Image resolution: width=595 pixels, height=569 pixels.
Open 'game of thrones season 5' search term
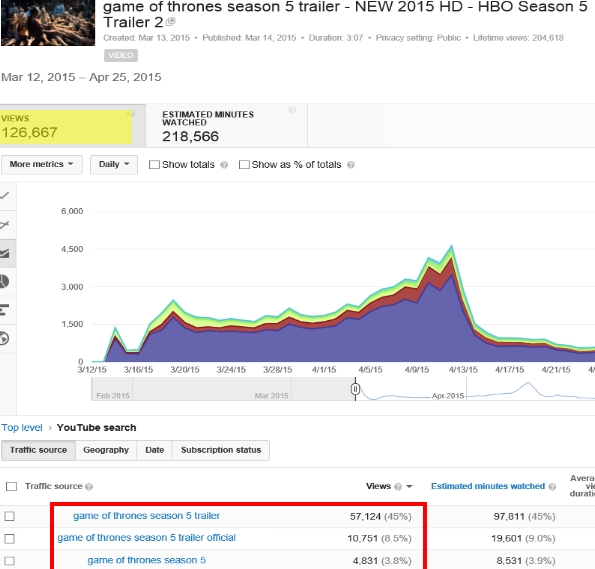(x=146, y=560)
